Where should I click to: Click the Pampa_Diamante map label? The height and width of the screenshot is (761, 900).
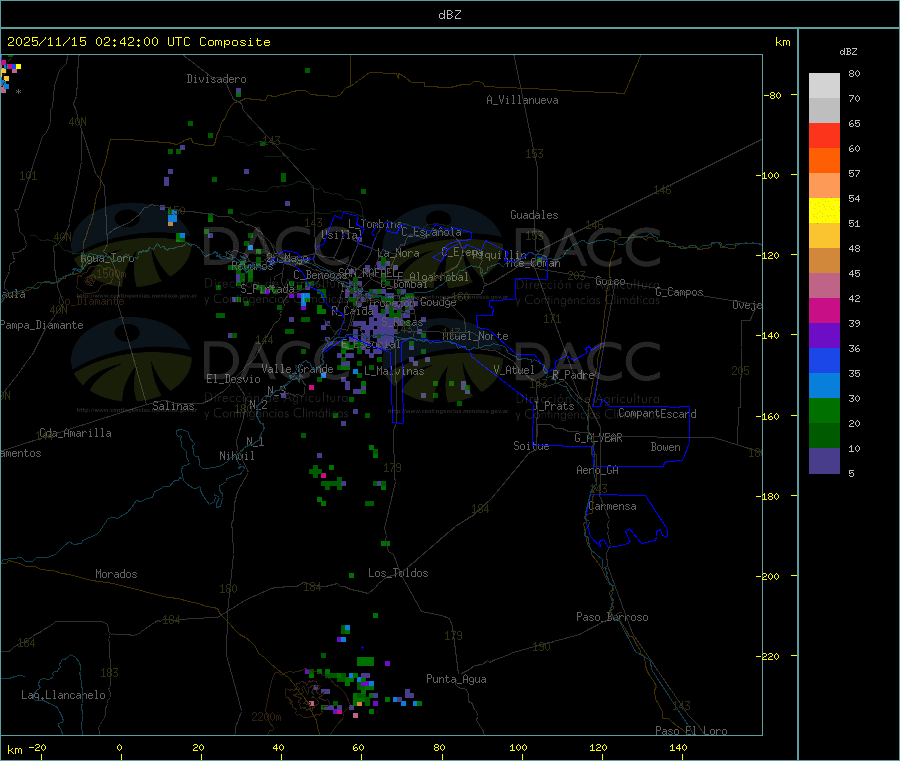42,325
